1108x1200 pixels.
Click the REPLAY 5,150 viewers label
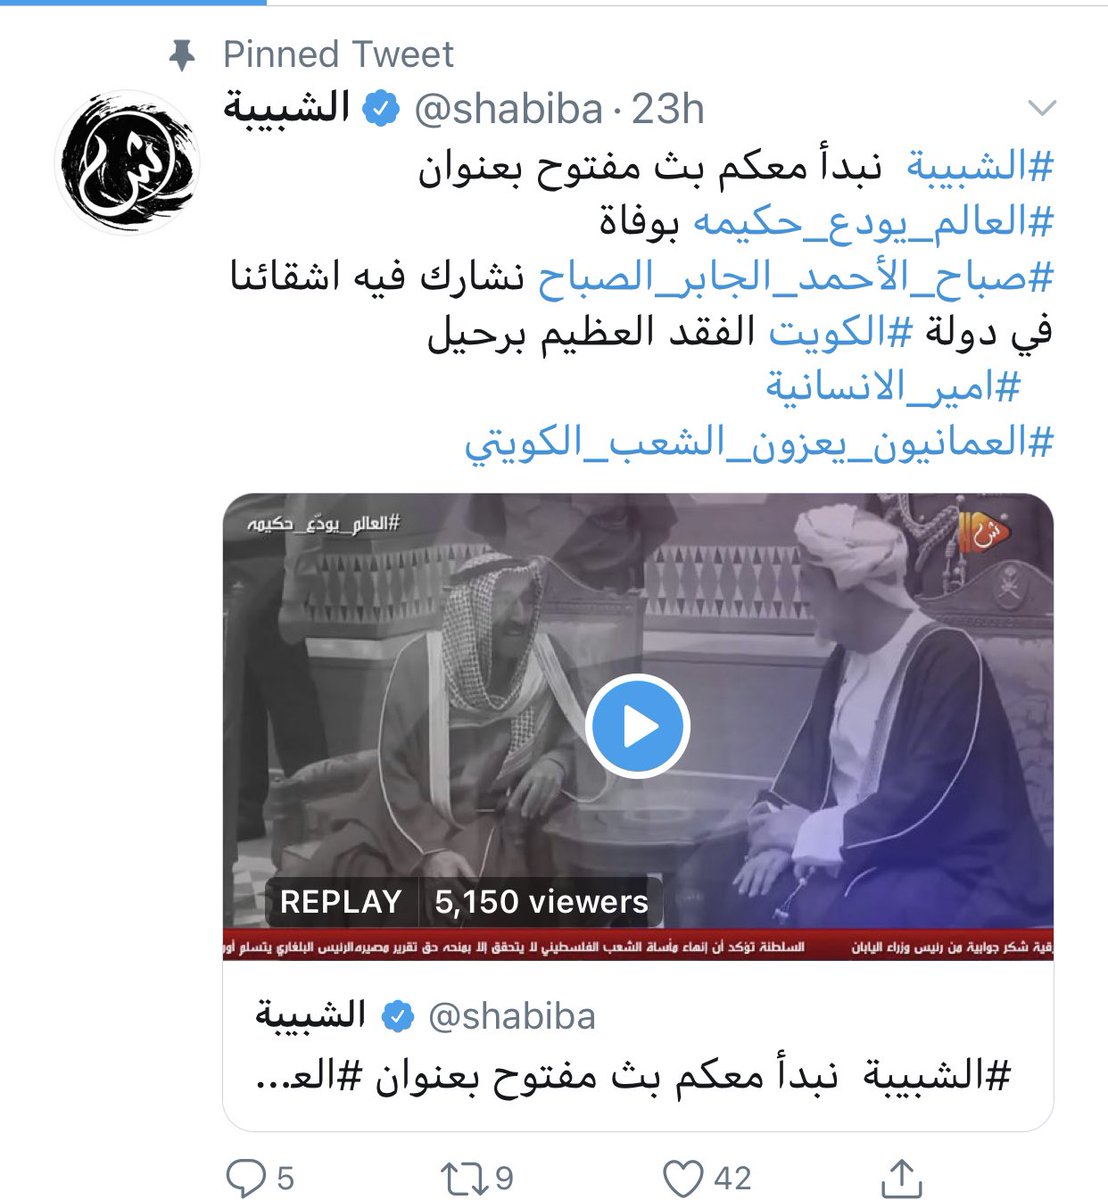click(x=464, y=901)
